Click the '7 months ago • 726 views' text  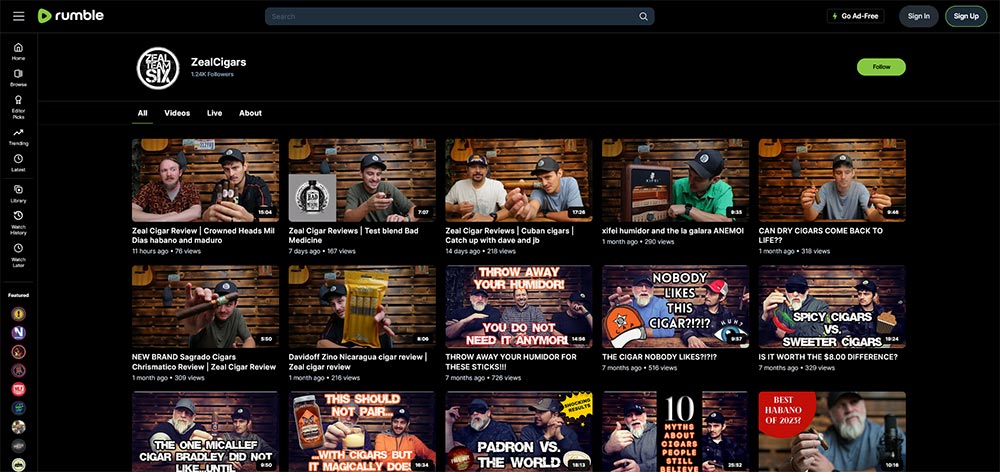click(x=483, y=378)
